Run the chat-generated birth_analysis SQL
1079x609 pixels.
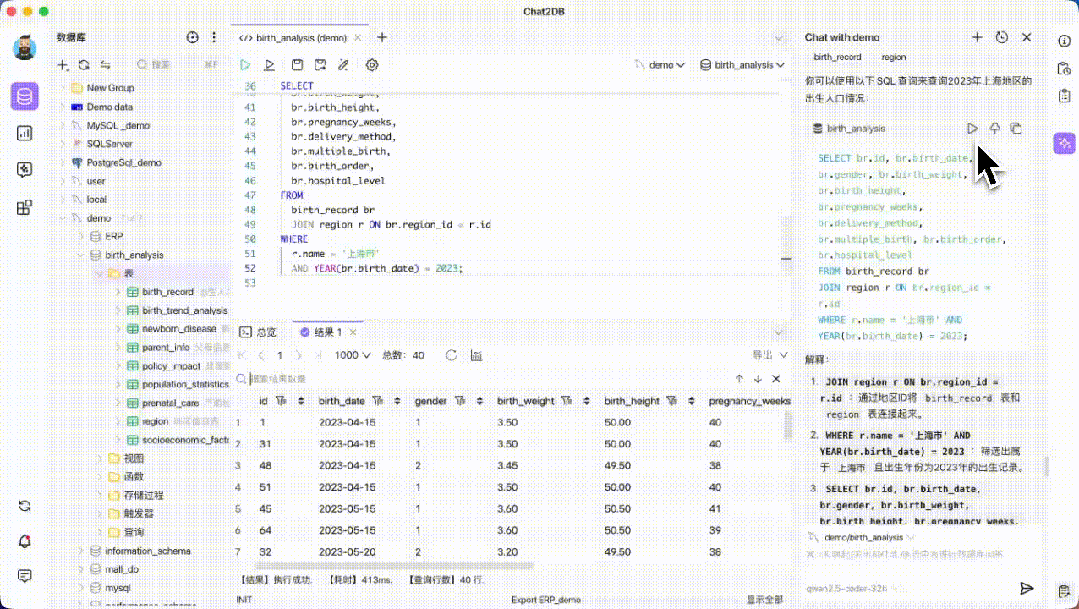click(972, 128)
